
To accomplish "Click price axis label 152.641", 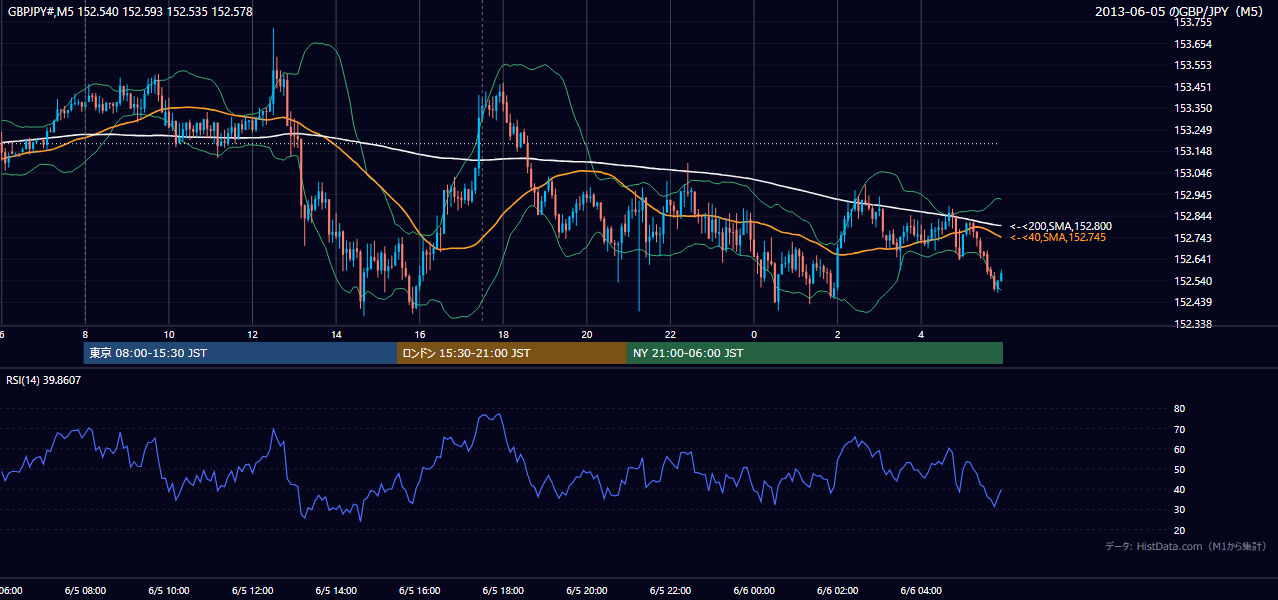I will coord(1194,260).
